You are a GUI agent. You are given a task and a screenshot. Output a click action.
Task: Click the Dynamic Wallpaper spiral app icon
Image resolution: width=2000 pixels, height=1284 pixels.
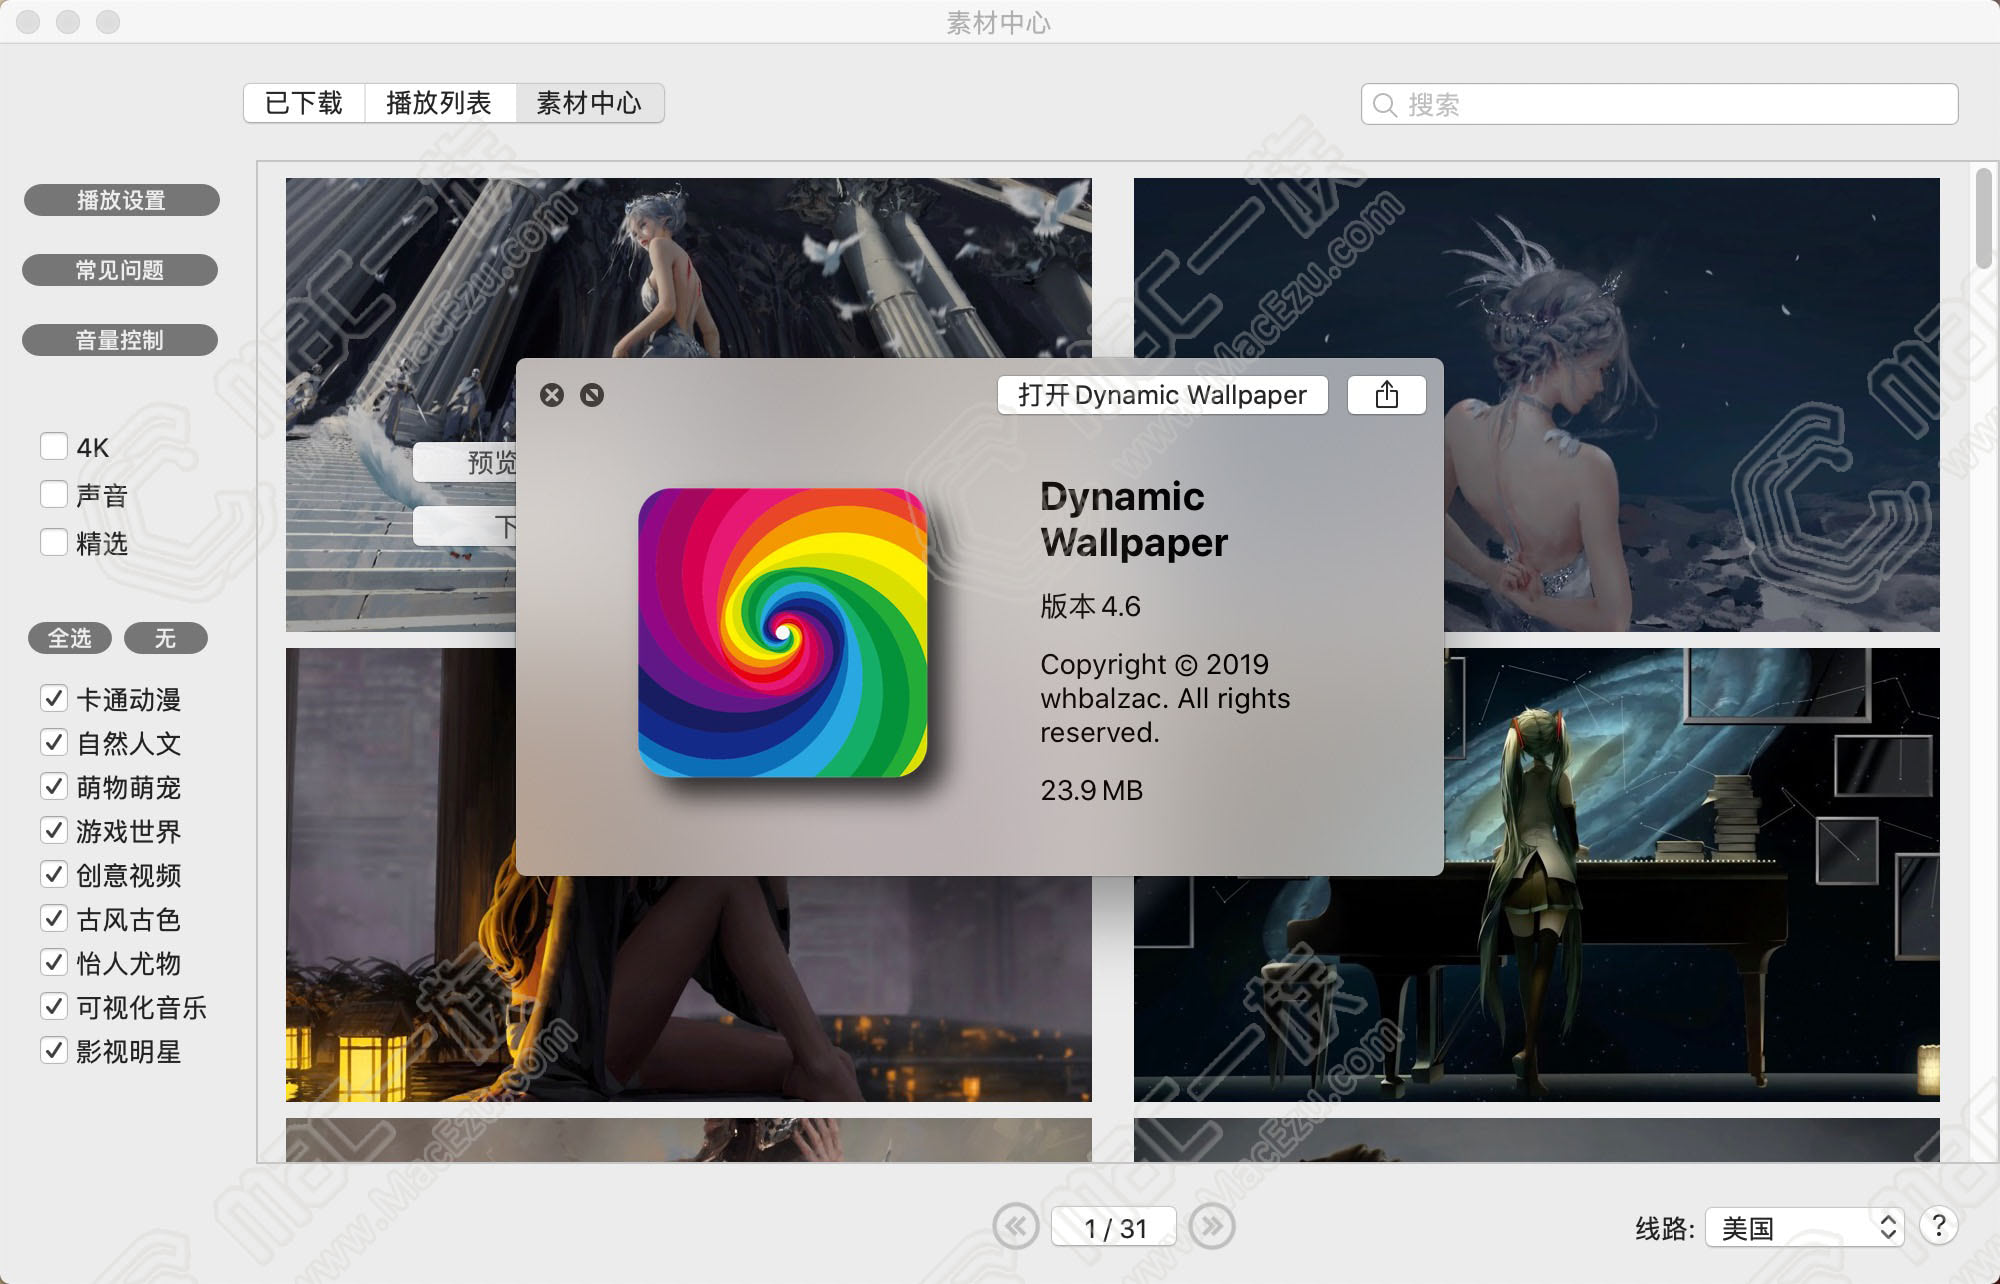click(783, 632)
